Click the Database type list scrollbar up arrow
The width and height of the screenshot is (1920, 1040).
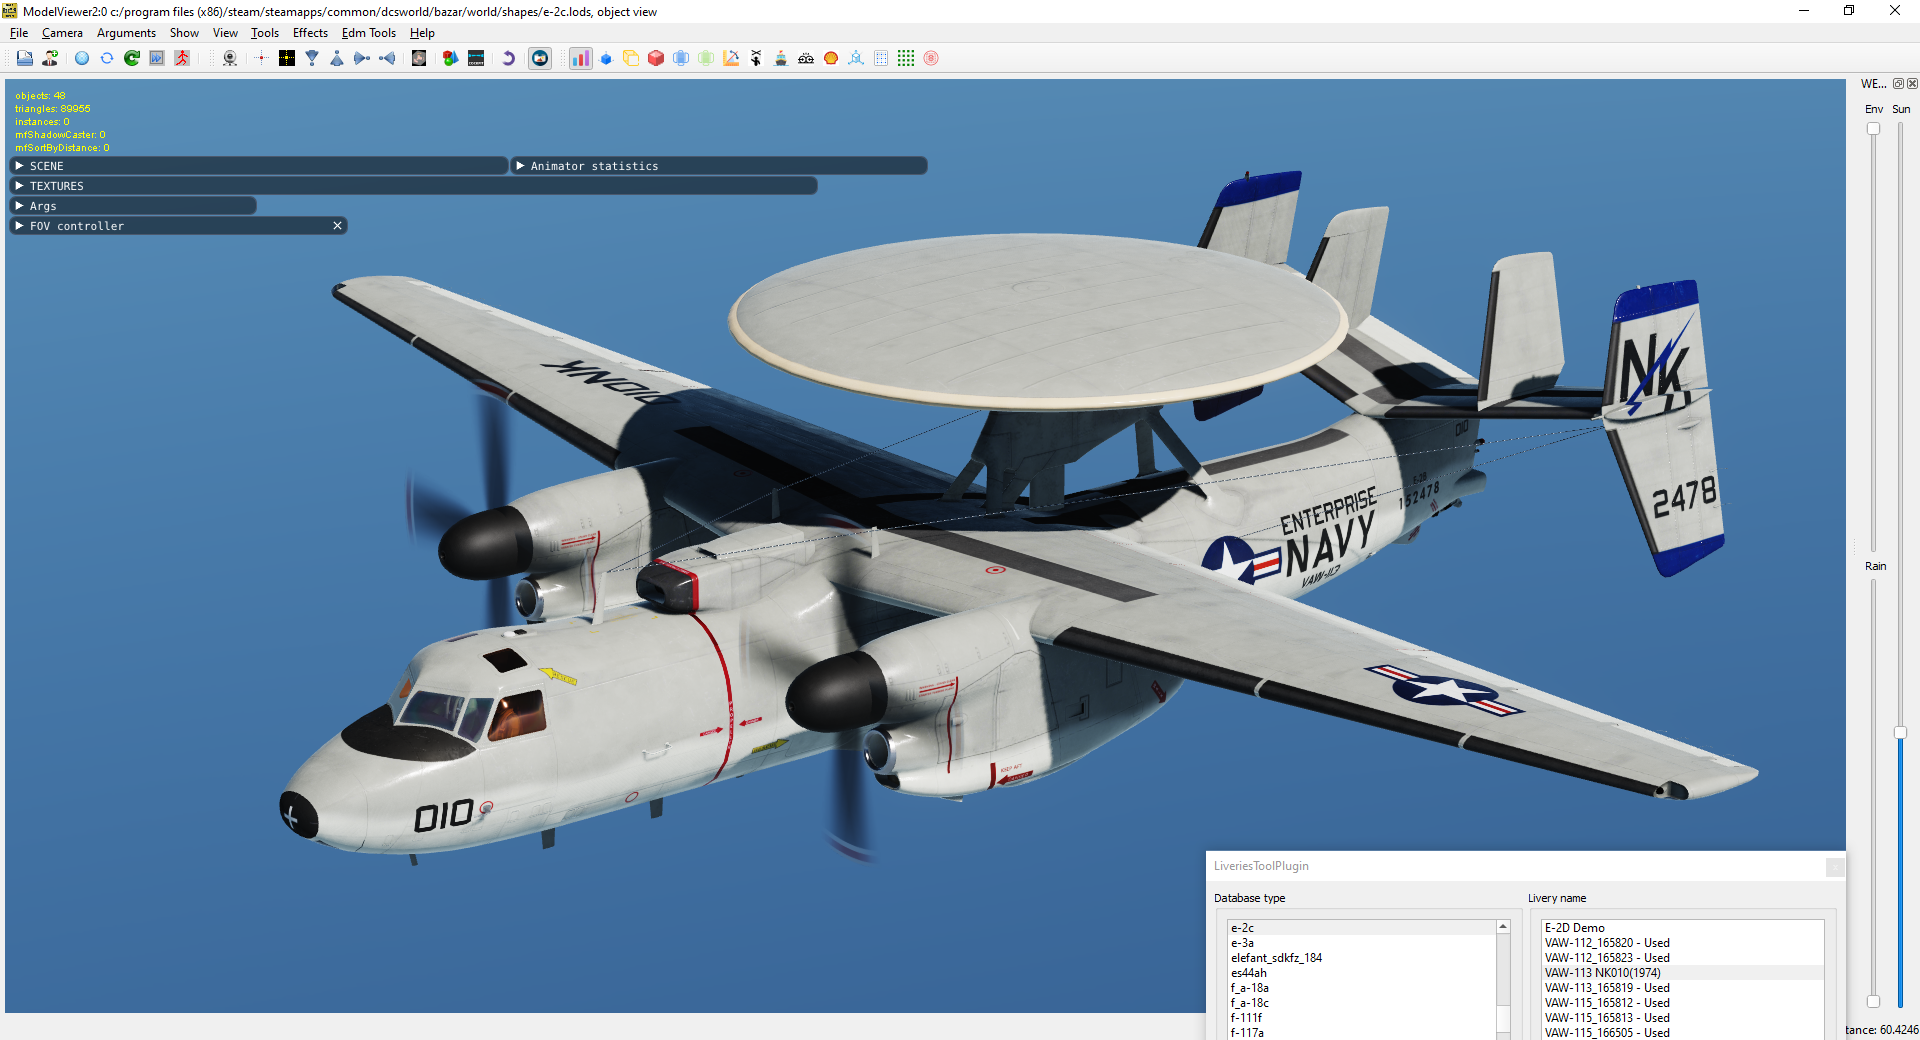pyautogui.click(x=1503, y=927)
